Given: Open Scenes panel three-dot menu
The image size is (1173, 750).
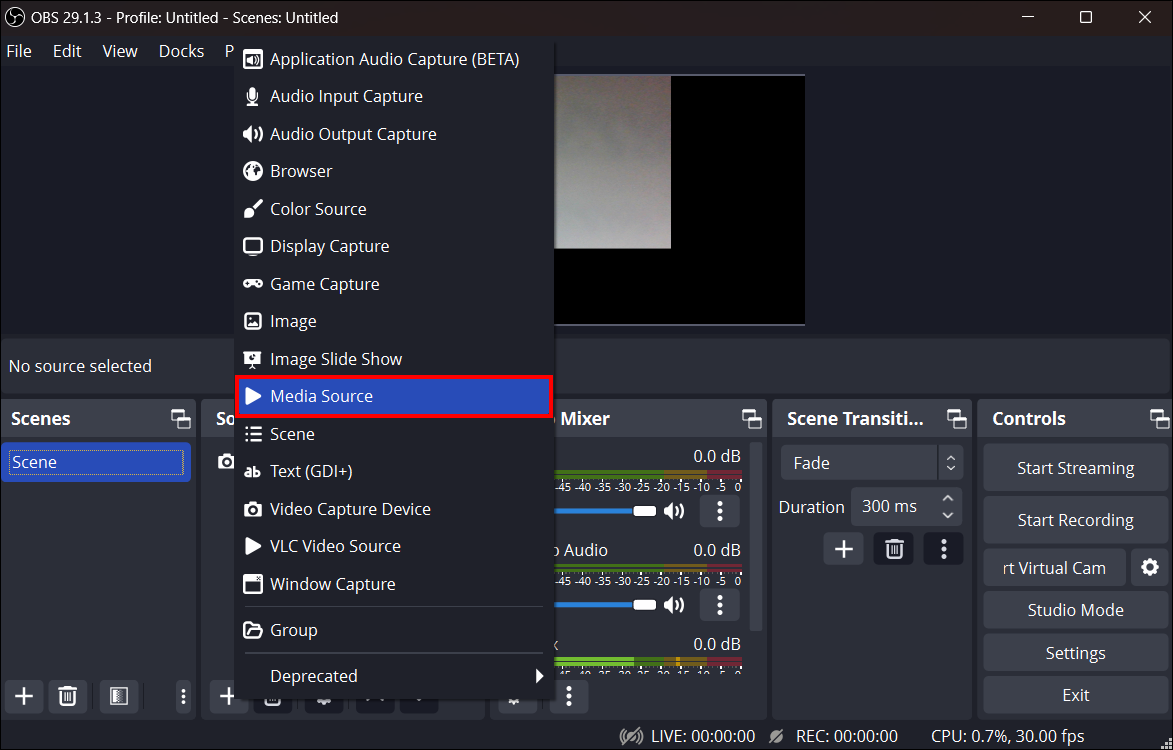Looking at the screenshot, I should coord(183,696).
